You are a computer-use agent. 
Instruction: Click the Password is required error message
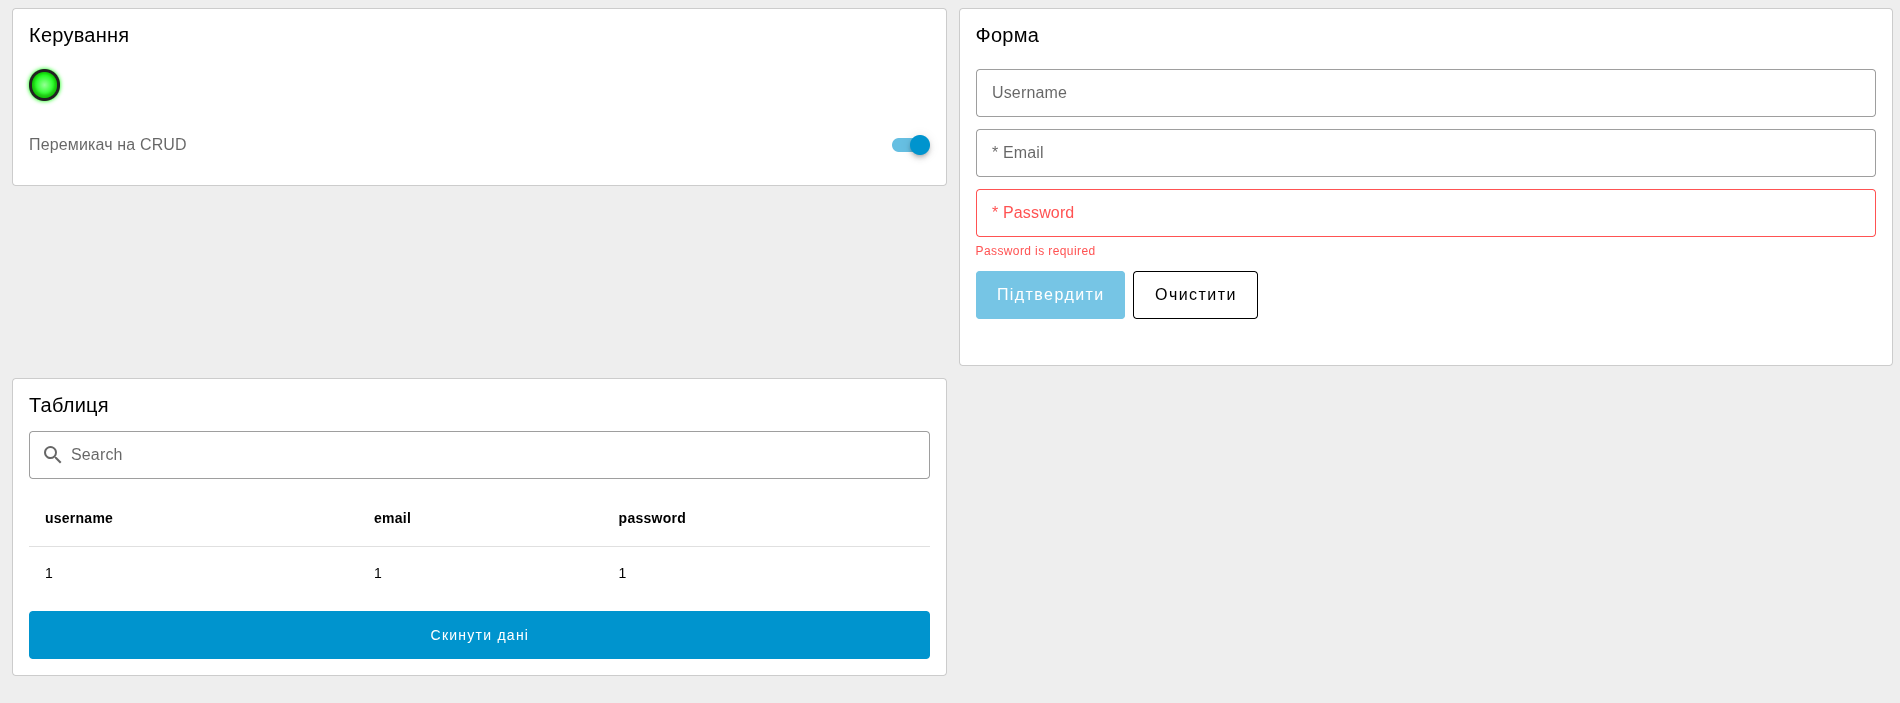1035,251
